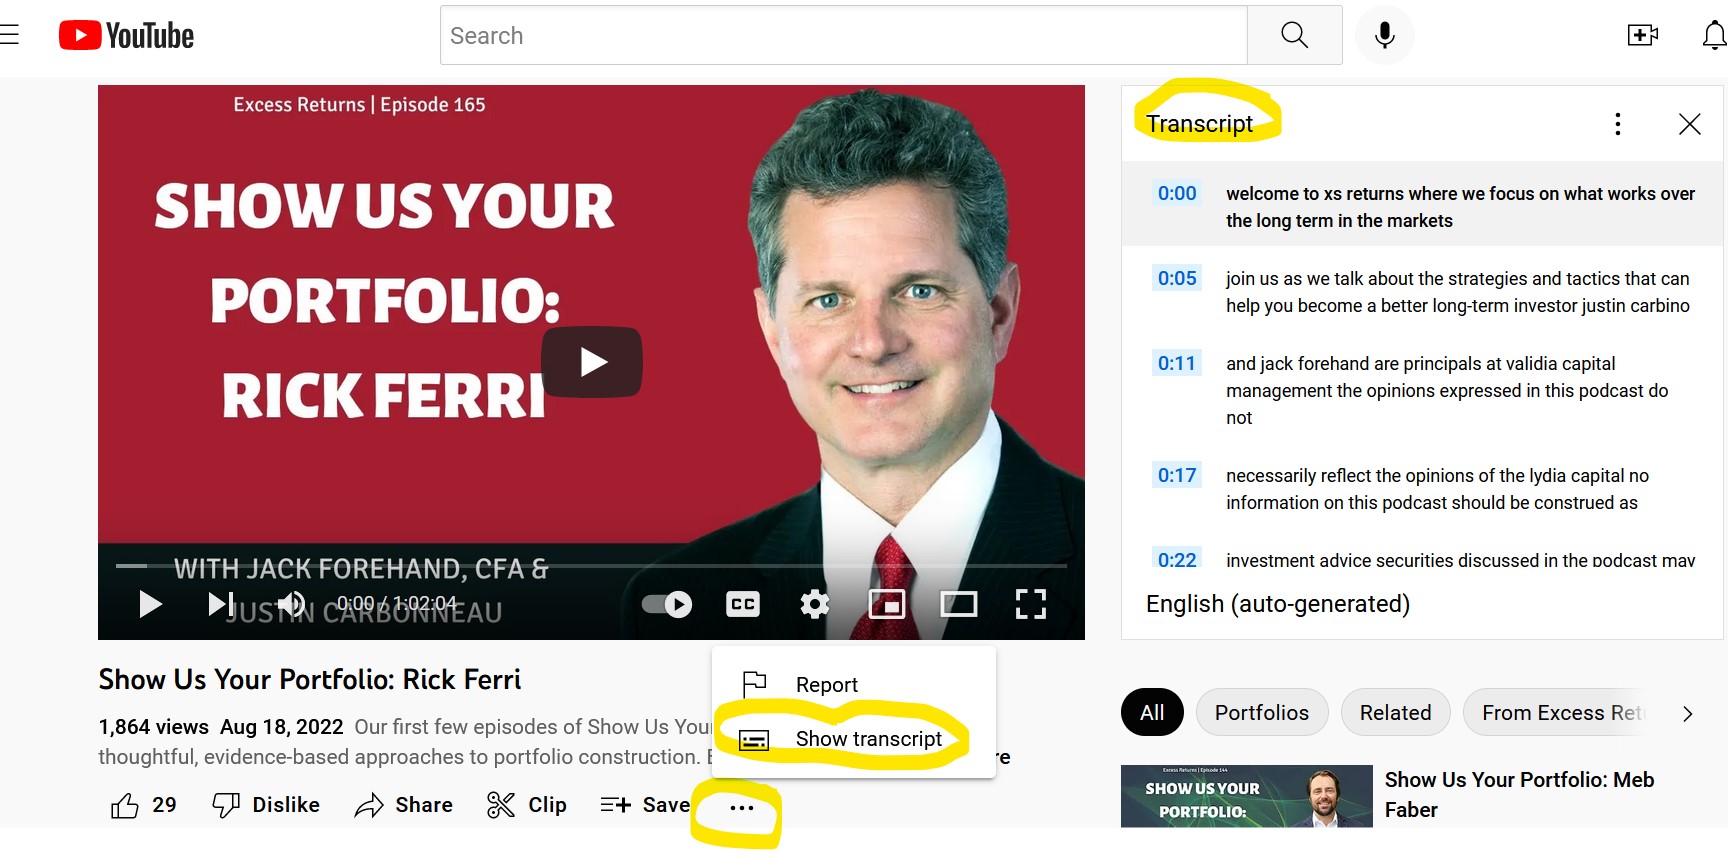Open English (auto-generated) language selector
Image resolution: width=1728 pixels, height=851 pixels.
click(1278, 604)
